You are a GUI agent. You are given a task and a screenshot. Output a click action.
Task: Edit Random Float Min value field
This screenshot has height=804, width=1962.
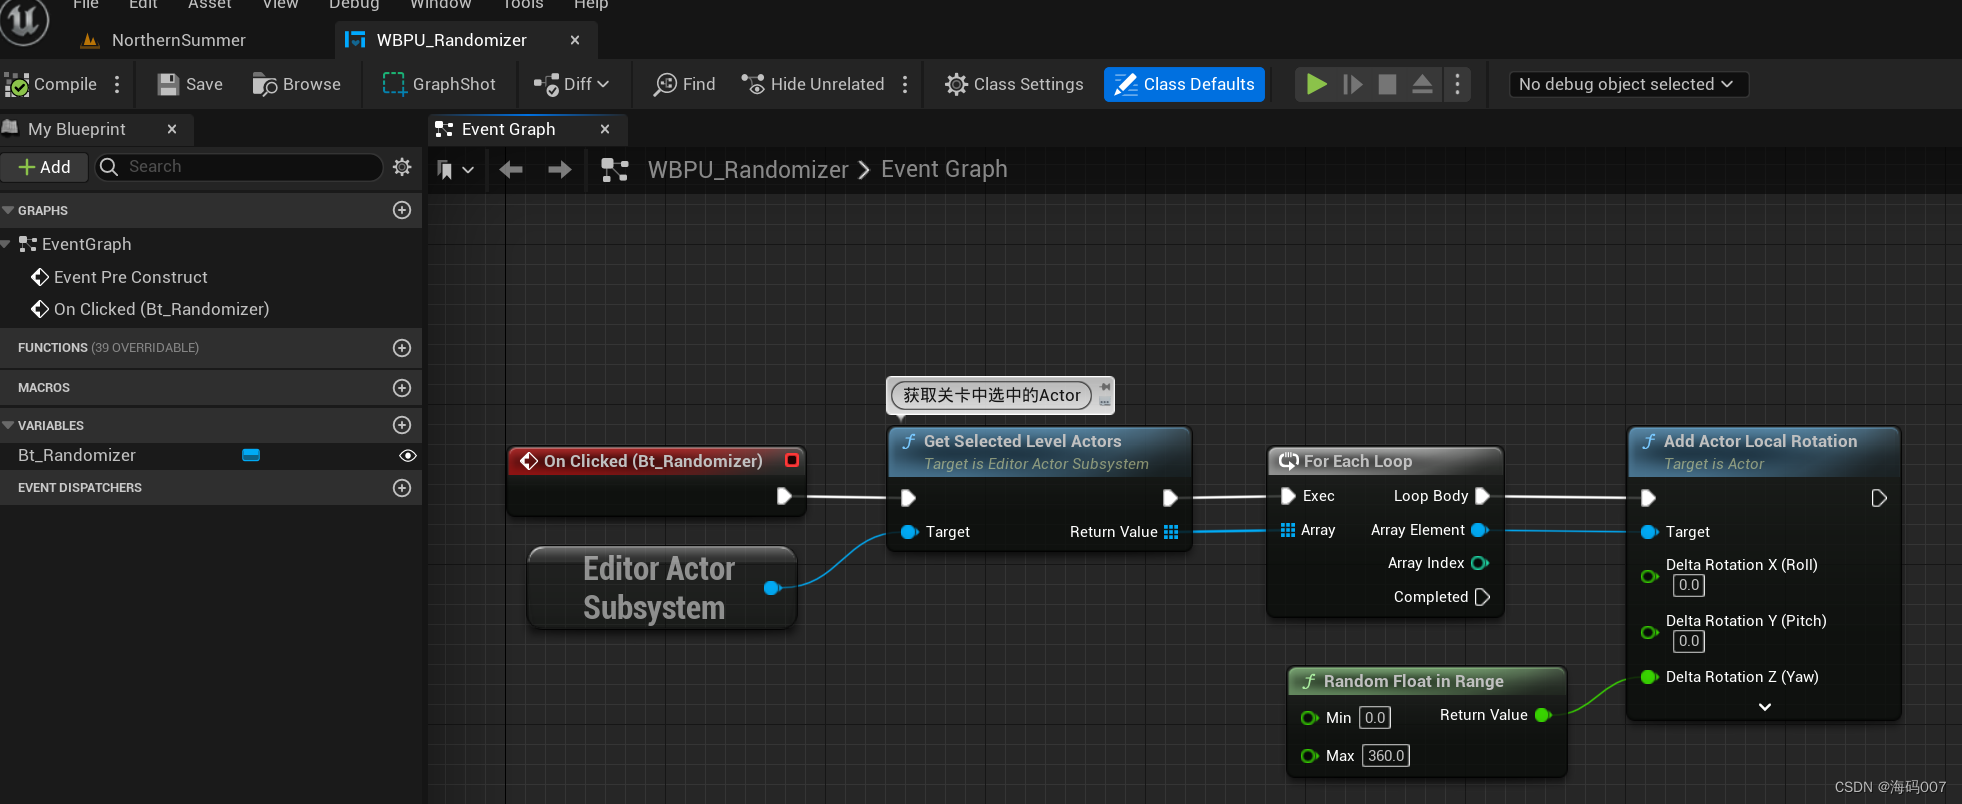(x=1375, y=717)
